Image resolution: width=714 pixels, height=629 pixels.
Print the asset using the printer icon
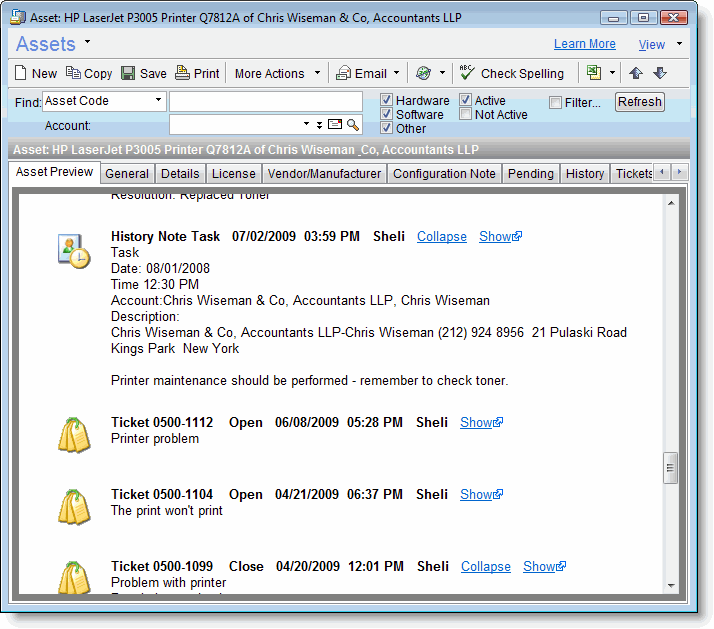tap(183, 73)
